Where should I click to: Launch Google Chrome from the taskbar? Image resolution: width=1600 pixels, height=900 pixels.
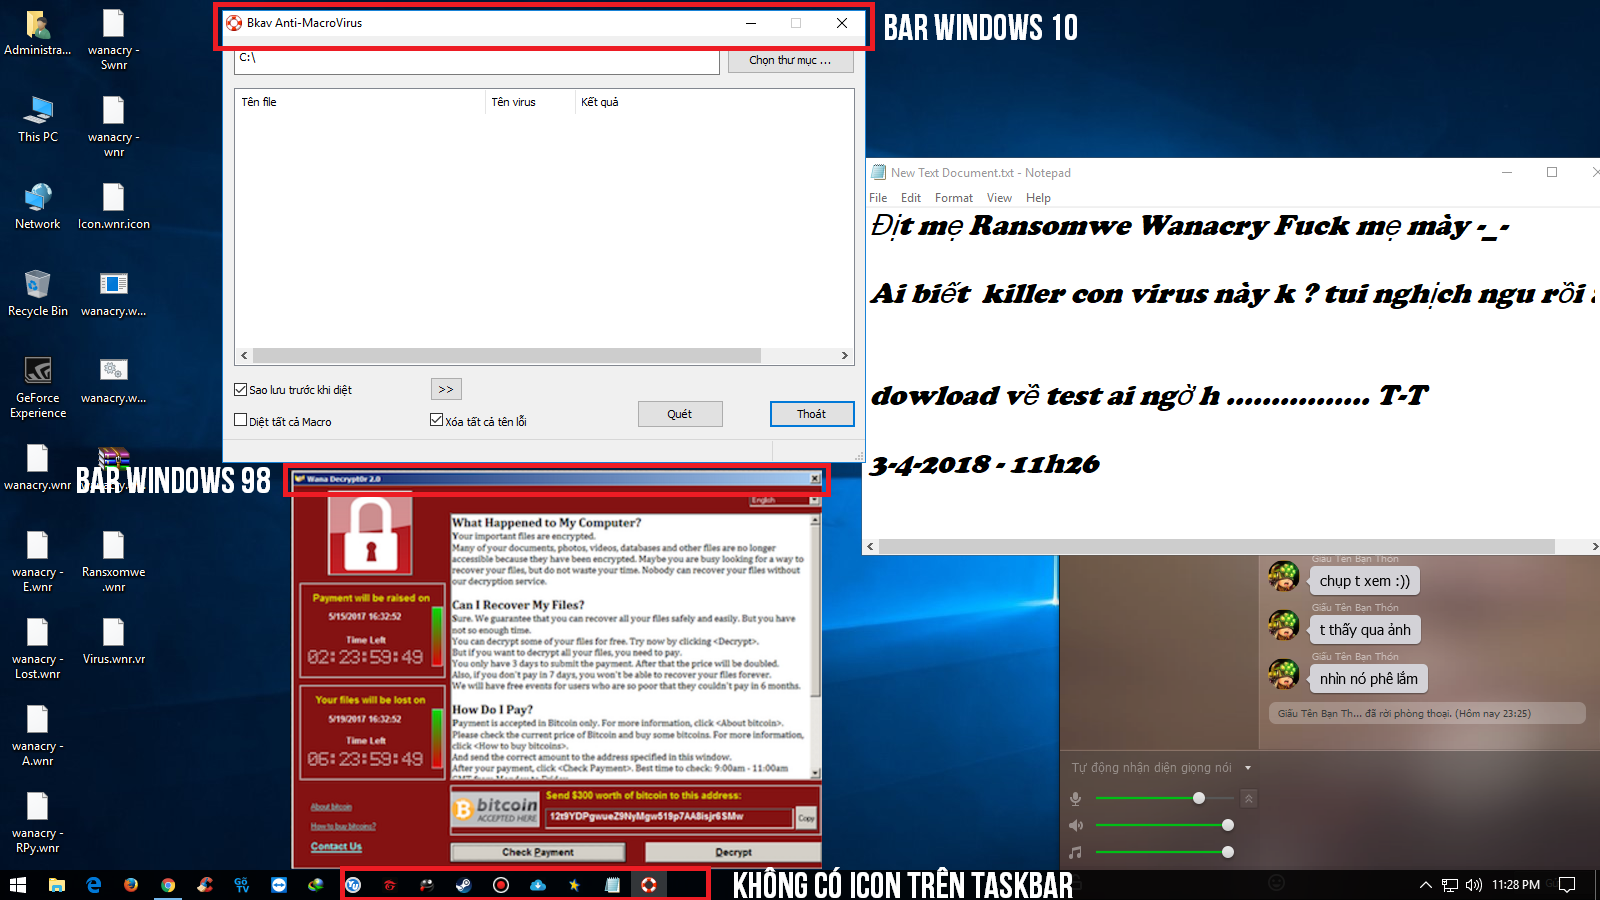(x=168, y=885)
